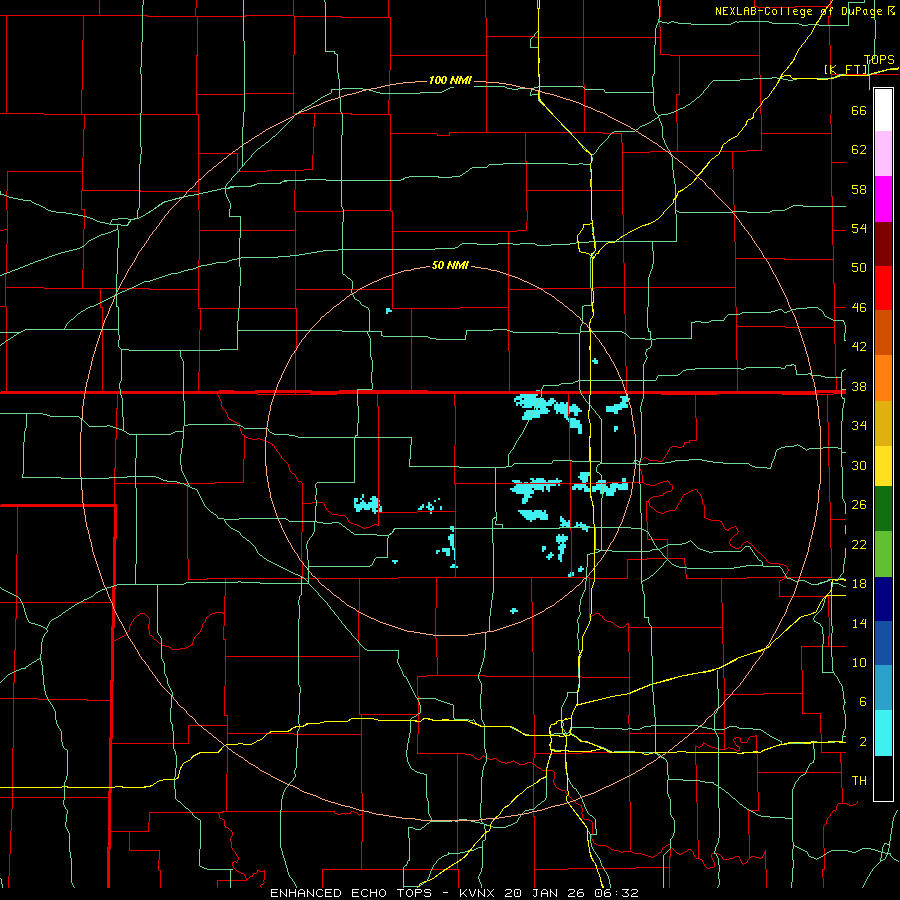Select the dark red legend swatch
Image resolution: width=900 pixels, height=900 pixels.
click(883, 244)
